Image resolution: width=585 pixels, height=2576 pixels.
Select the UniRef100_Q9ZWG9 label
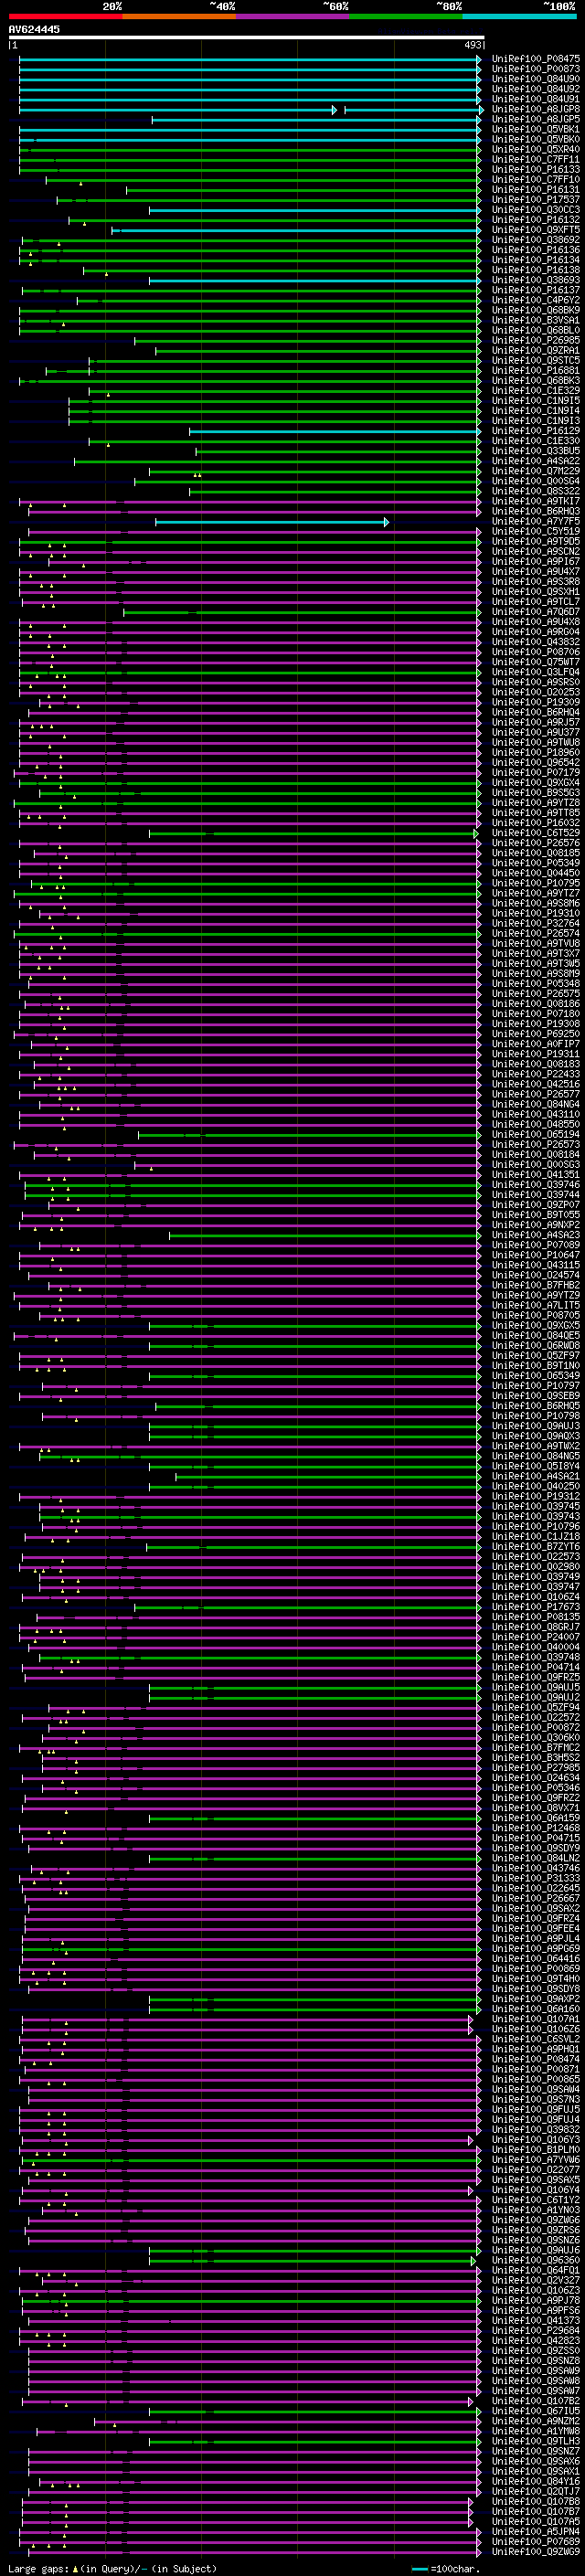[x=536, y=2552]
